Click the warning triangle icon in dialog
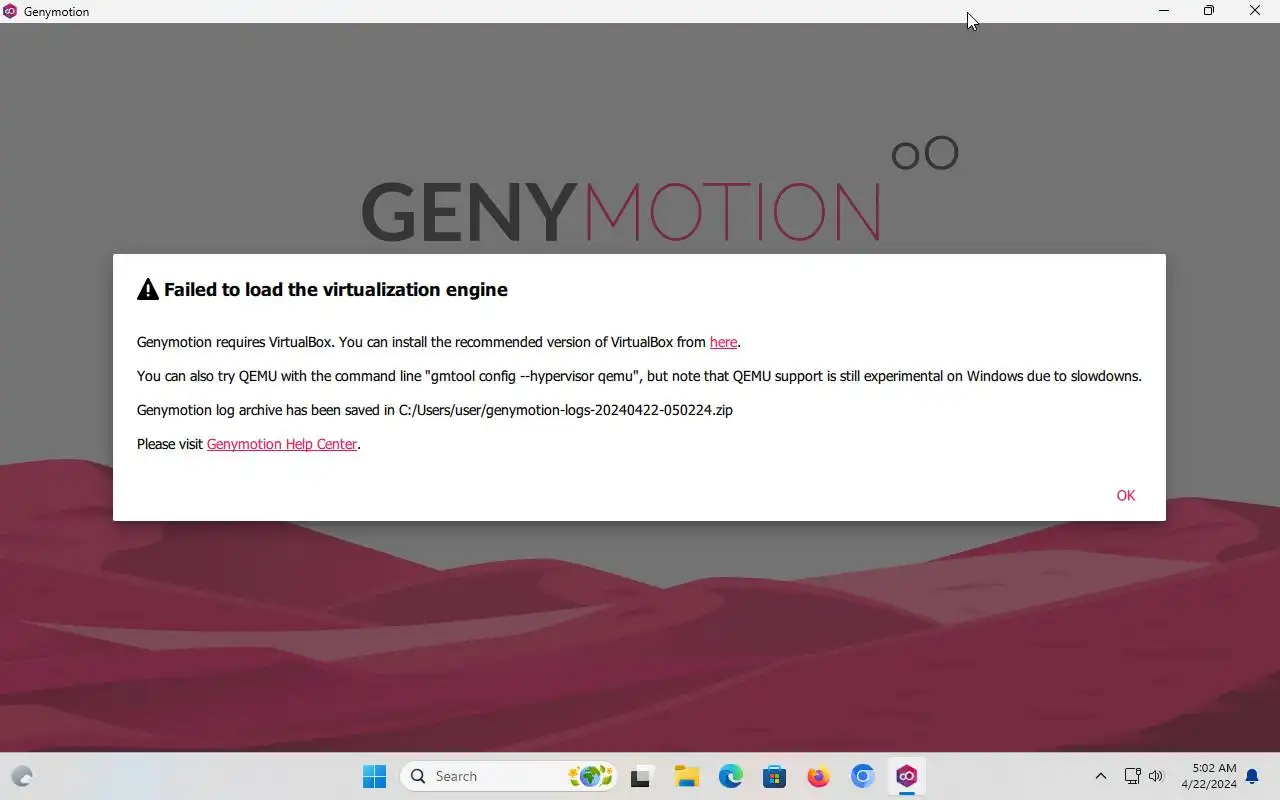Image resolution: width=1280 pixels, height=800 pixels. [x=148, y=290]
